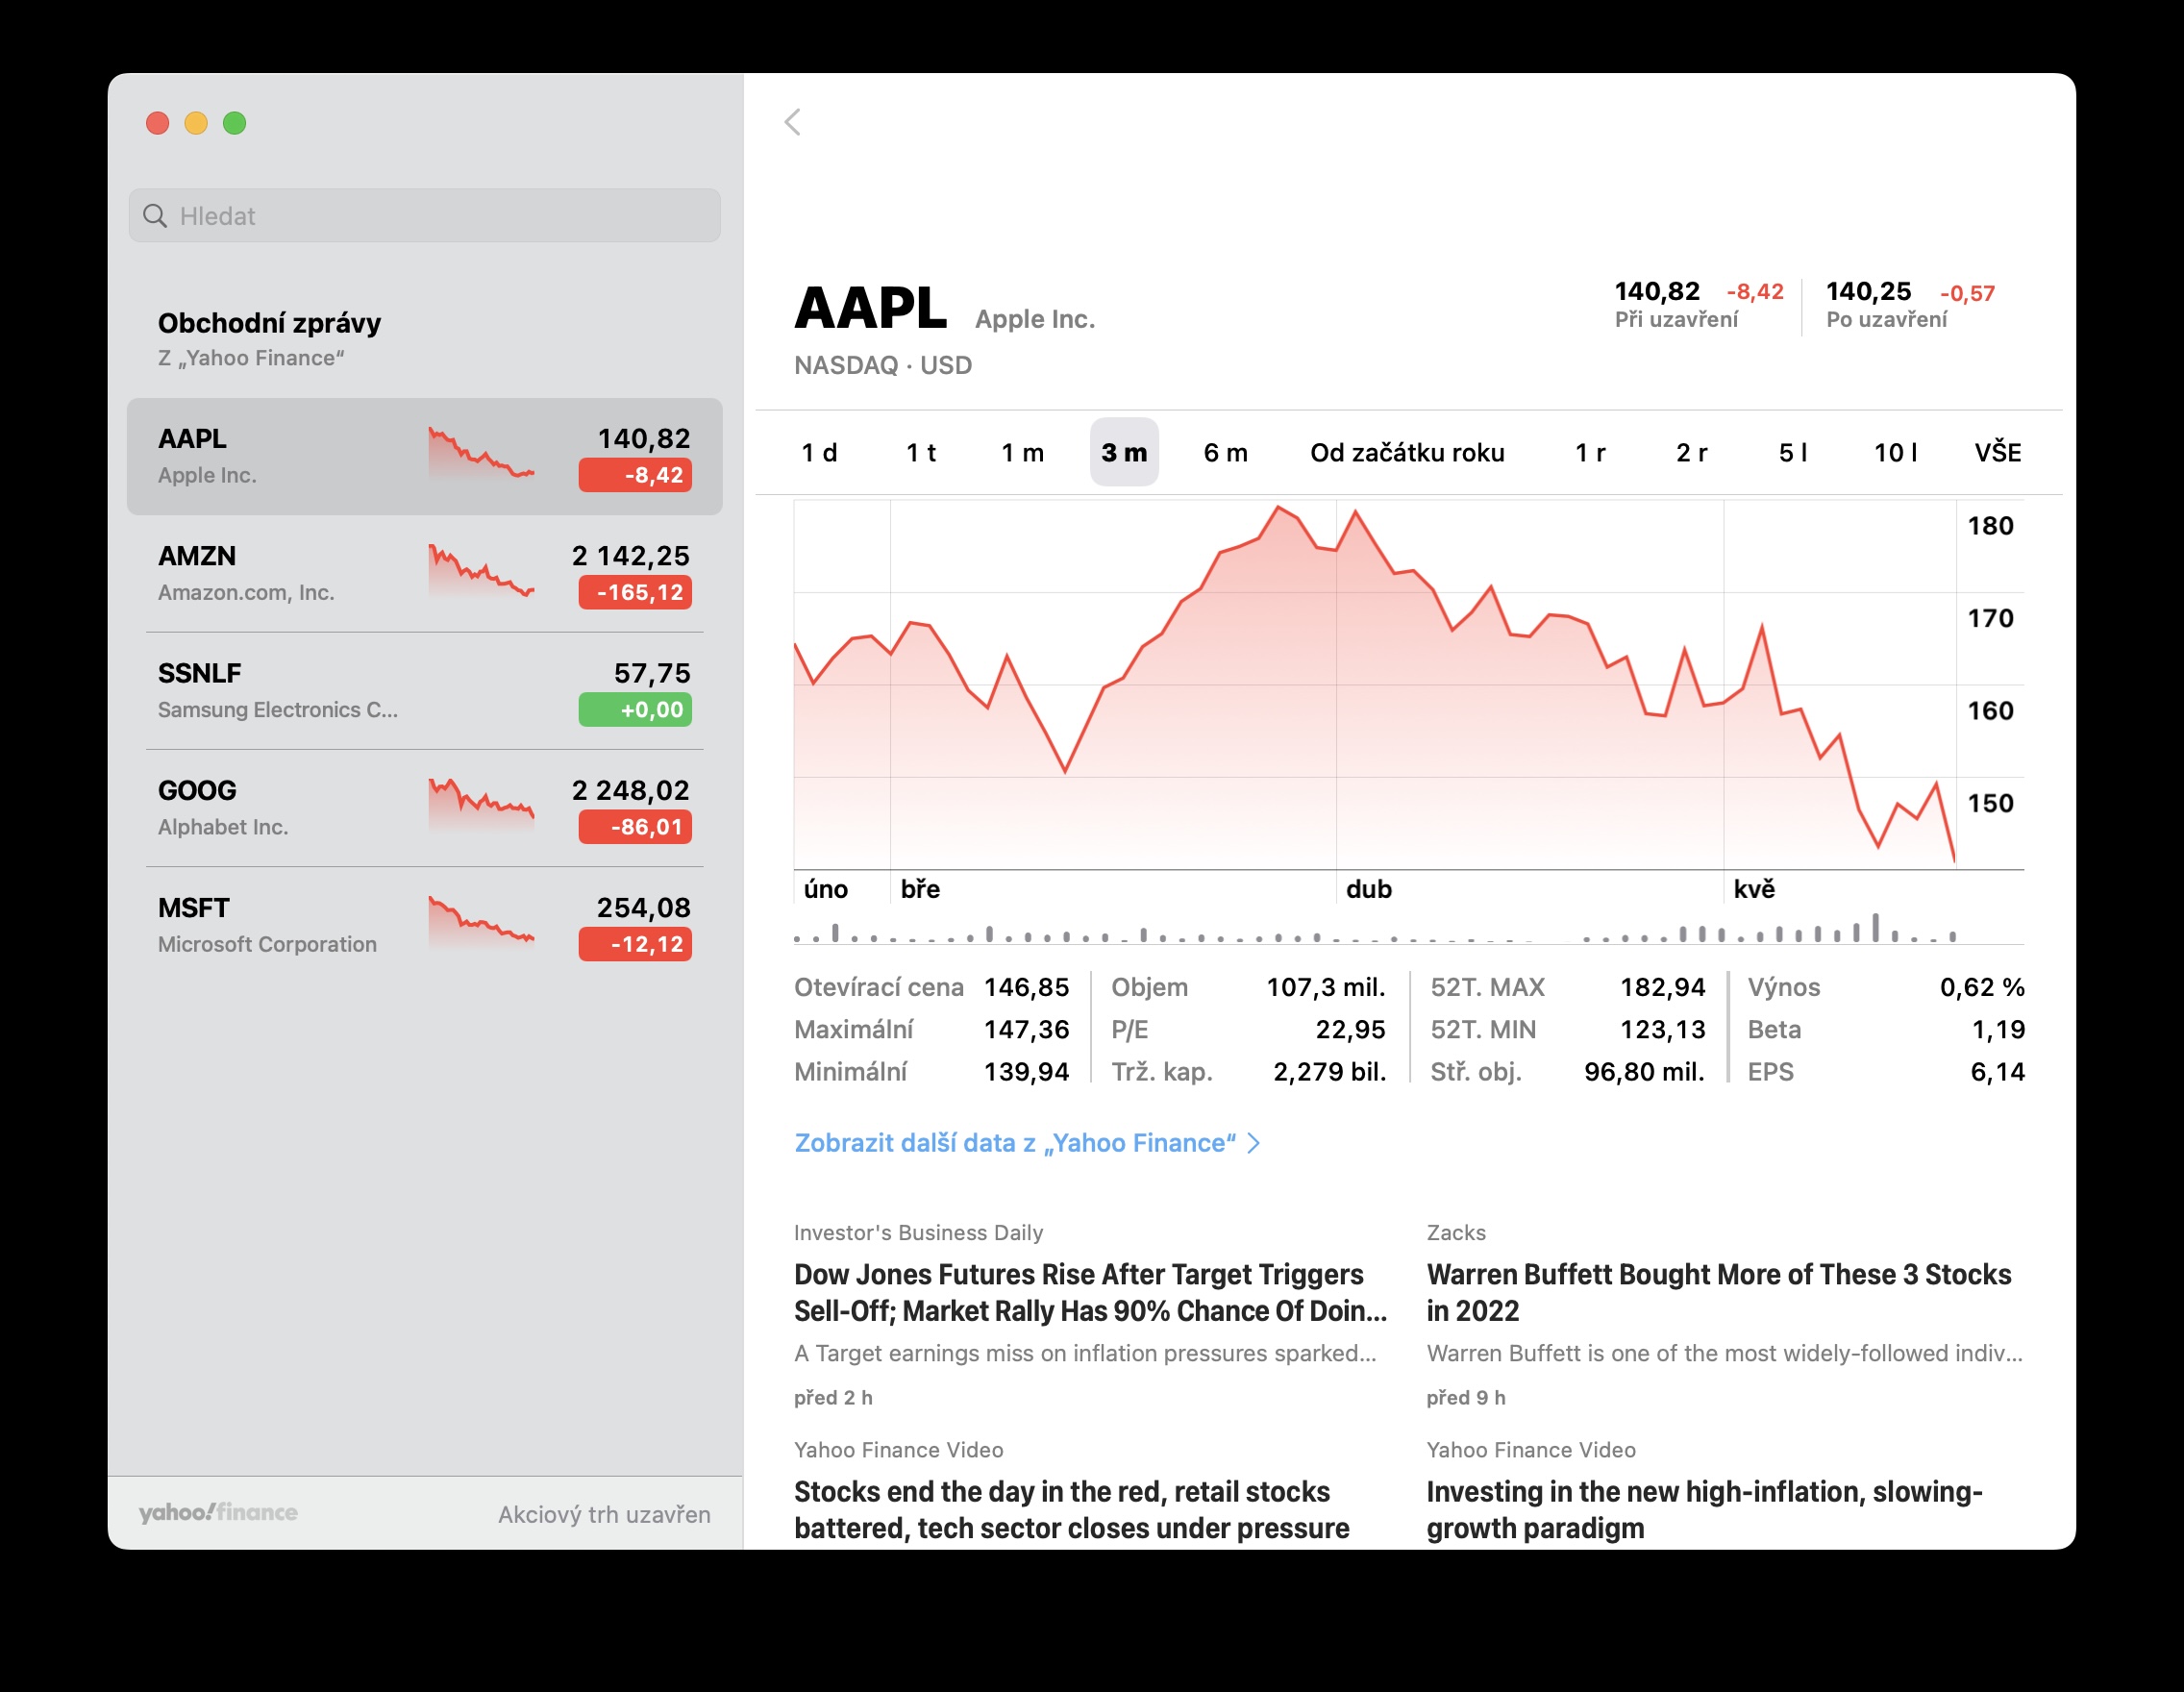Click the MSFT sparkline mini chart
2184x1692 pixels.
coord(481,922)
